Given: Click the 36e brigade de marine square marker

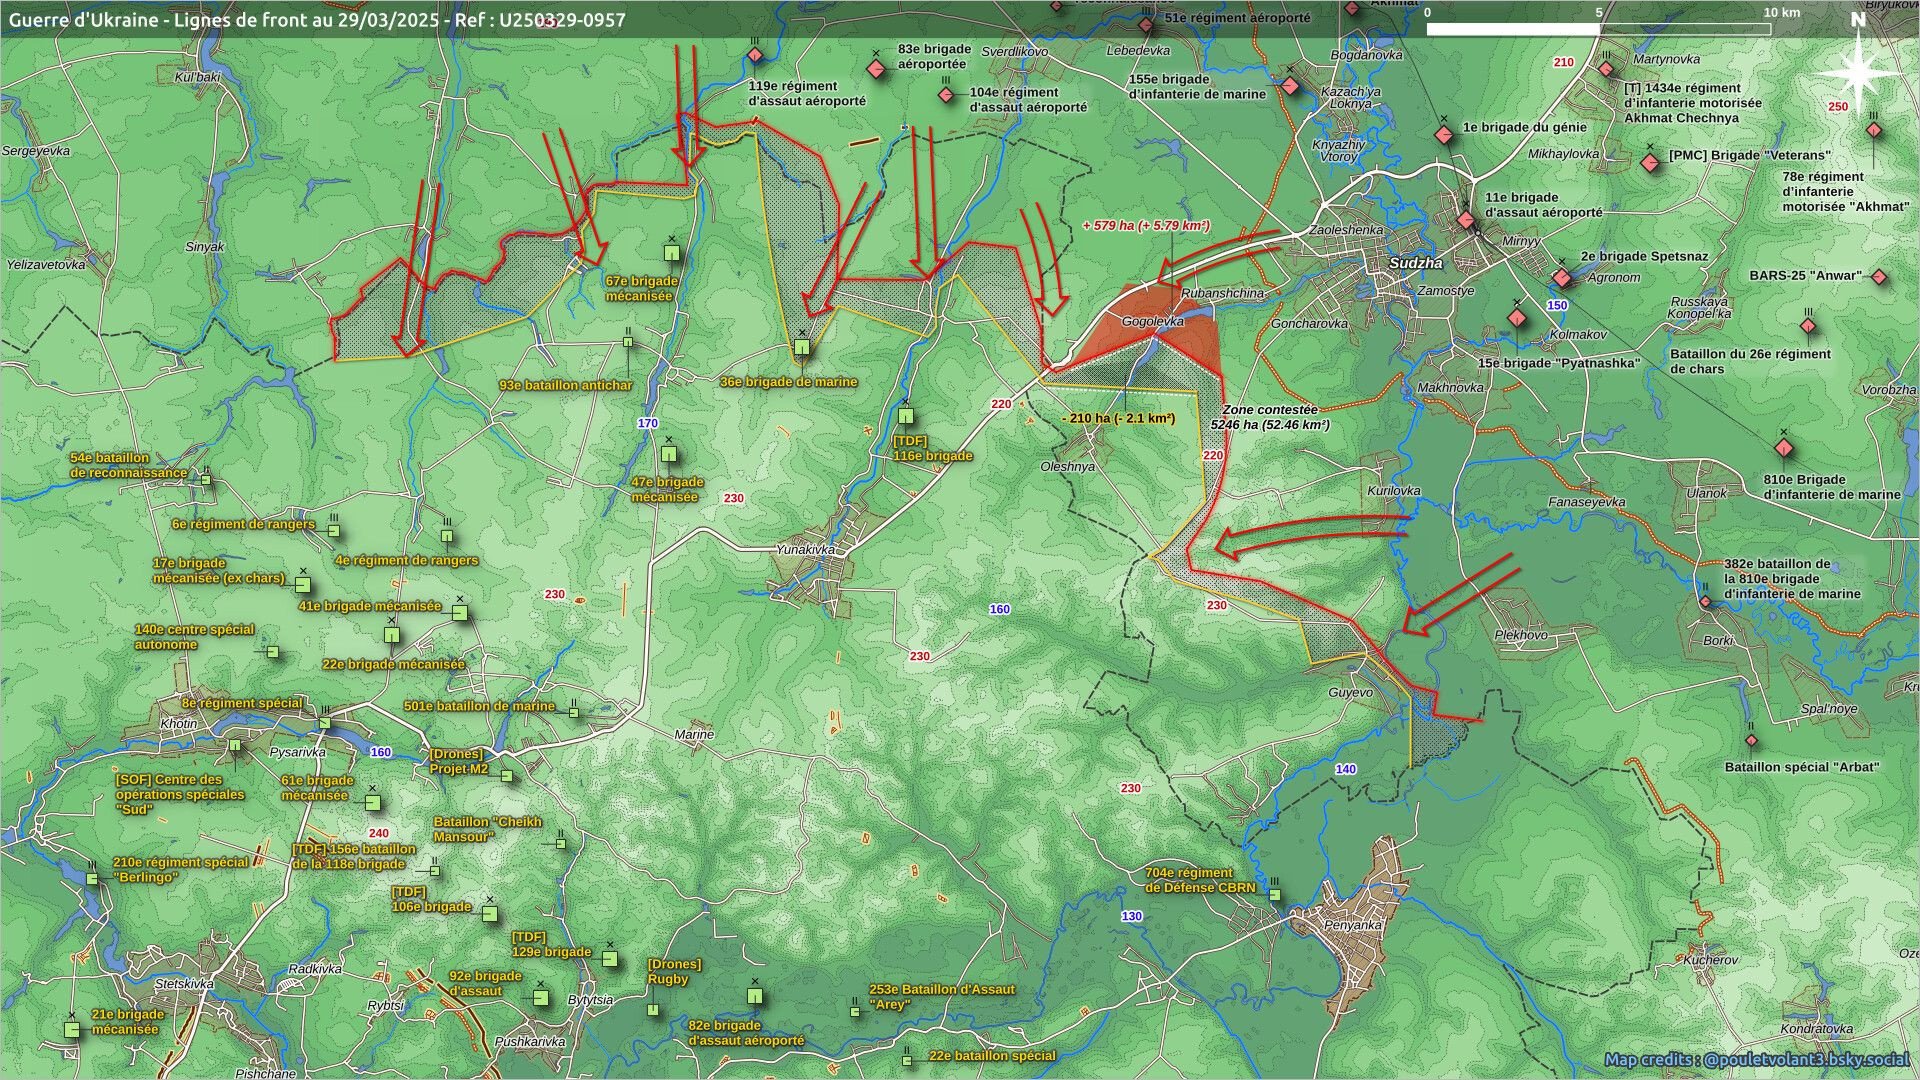Looking at the screenshot, I should (x=802, y=347).
